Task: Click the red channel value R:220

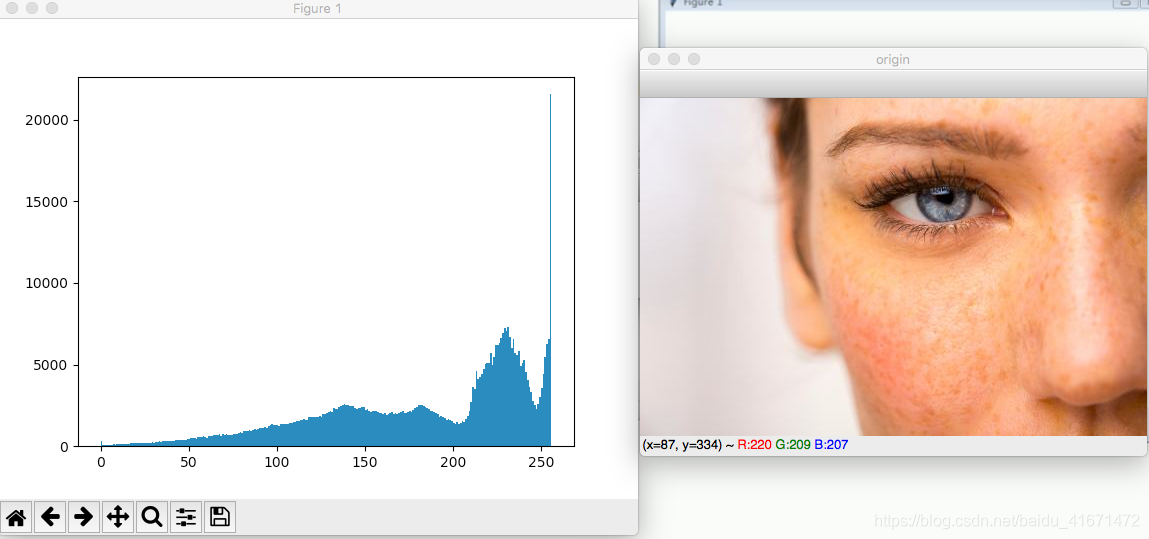Action: [x=754, y=445]
